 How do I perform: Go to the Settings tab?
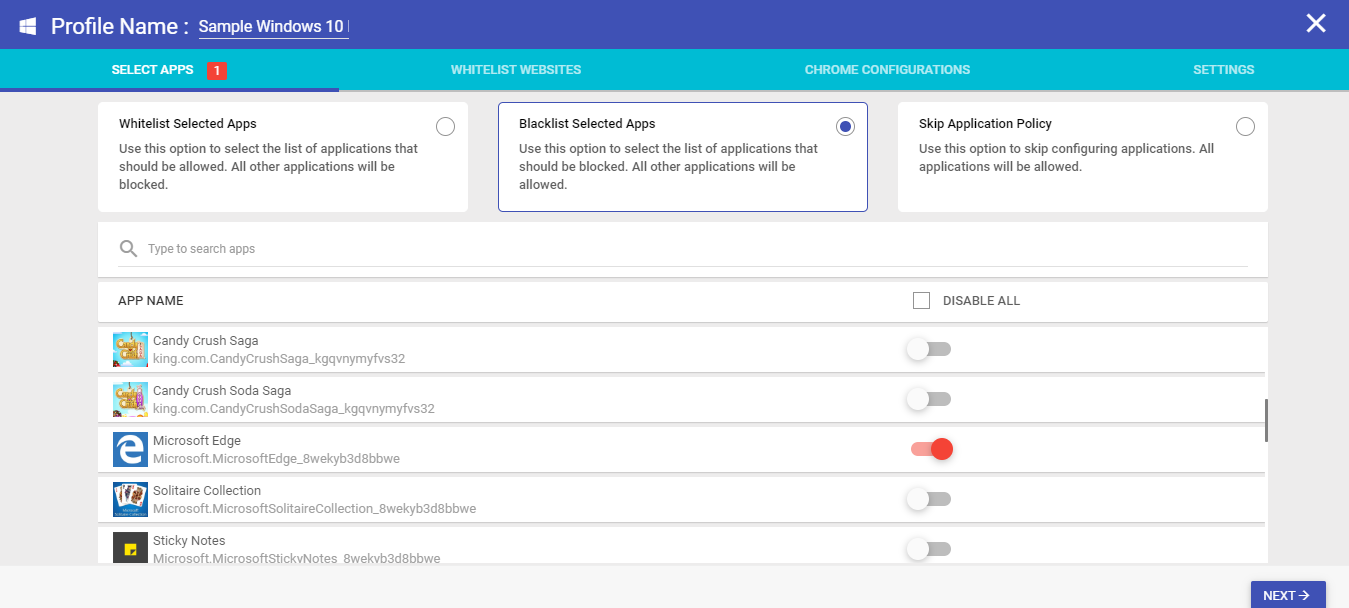(x=1223, y=70)
